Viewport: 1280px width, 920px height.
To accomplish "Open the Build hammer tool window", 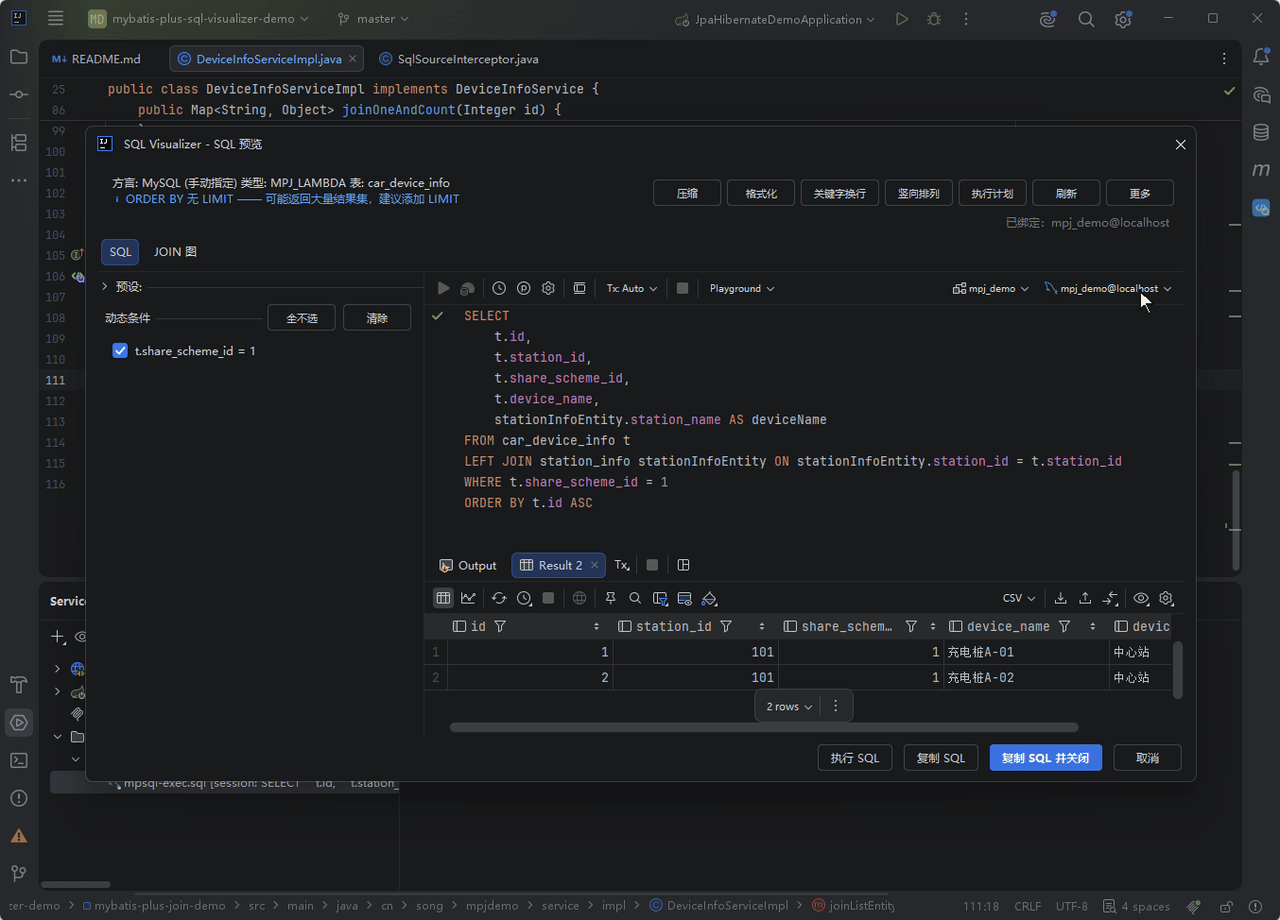I will (19, 684).
